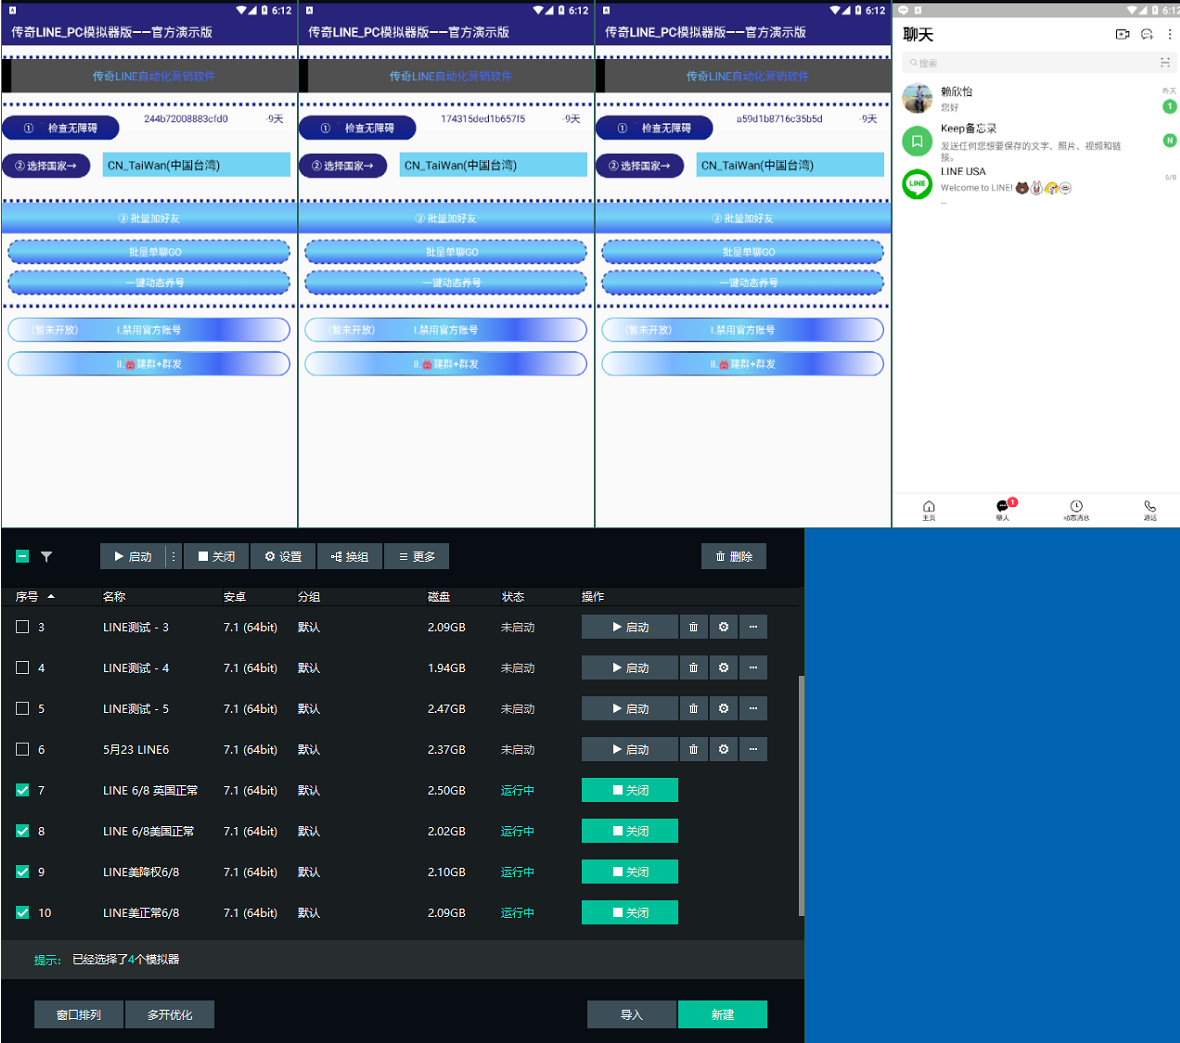
Task: Uncheck the box for LINE美降权6/8
Action: 23,871
